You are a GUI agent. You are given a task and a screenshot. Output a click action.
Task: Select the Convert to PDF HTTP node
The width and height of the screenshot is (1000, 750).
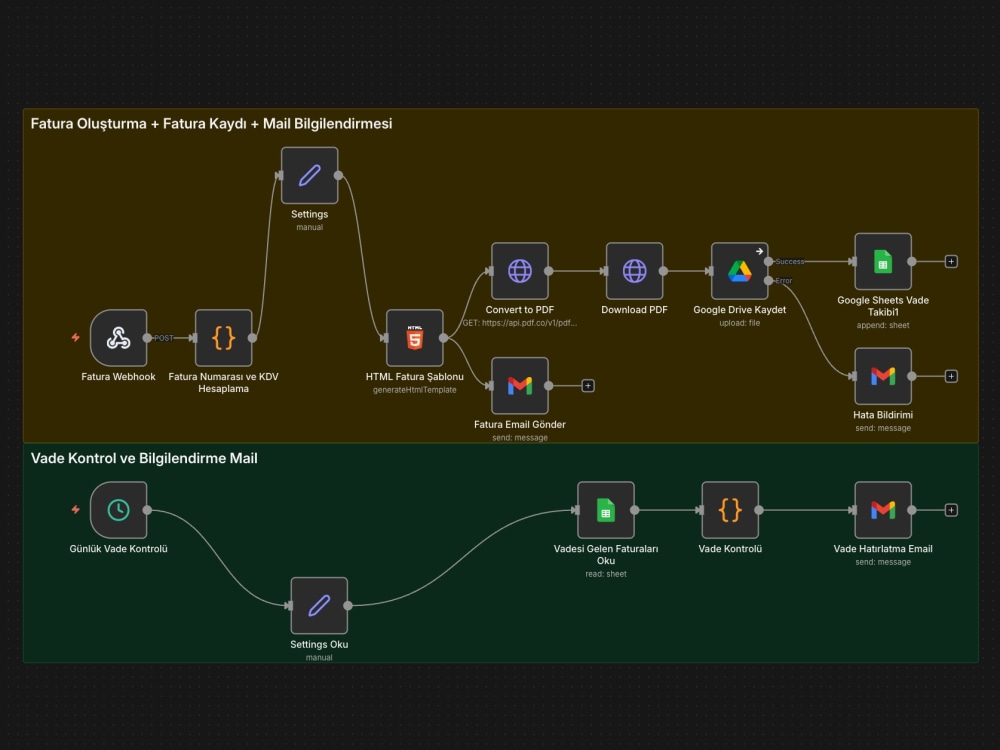[520, 271]
